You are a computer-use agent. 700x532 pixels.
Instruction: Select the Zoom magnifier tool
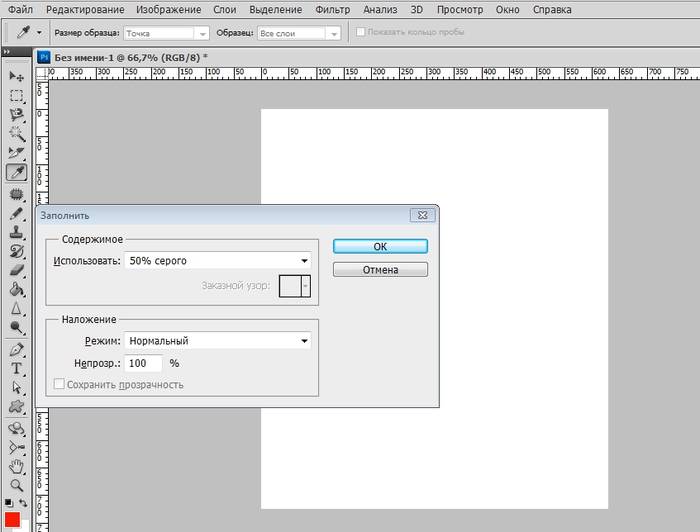pos(16,485)
